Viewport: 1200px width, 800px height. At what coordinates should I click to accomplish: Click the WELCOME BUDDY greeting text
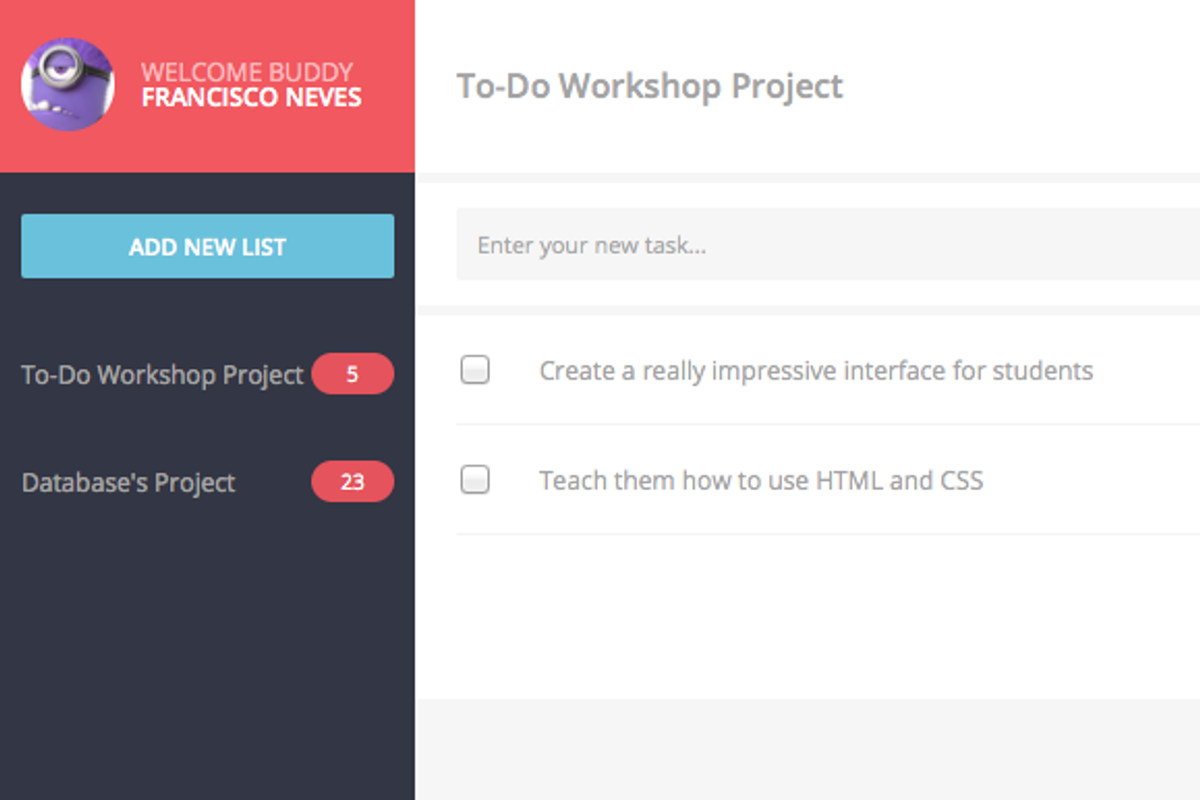point(248,71)
